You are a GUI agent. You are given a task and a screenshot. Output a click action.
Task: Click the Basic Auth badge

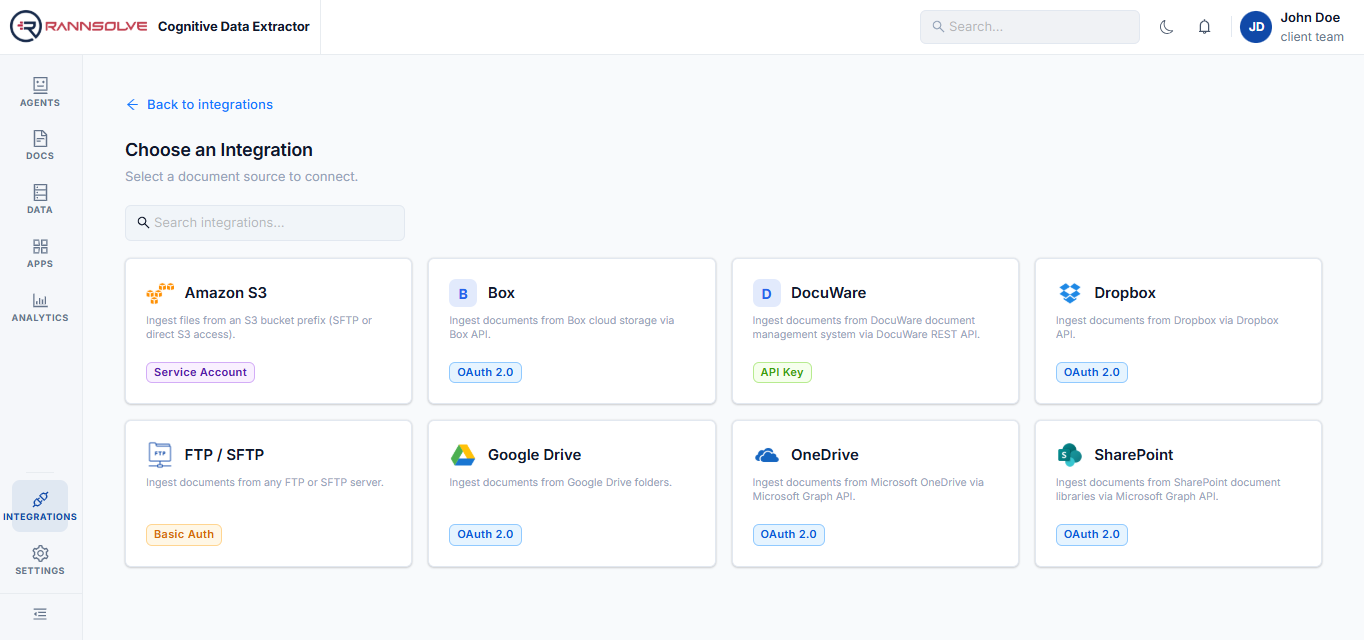point(184,534)
